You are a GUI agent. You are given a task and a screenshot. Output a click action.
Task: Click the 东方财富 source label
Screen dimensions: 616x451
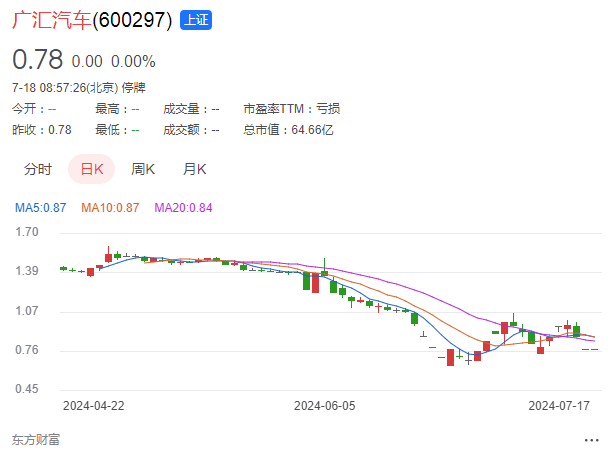point(36,440)
